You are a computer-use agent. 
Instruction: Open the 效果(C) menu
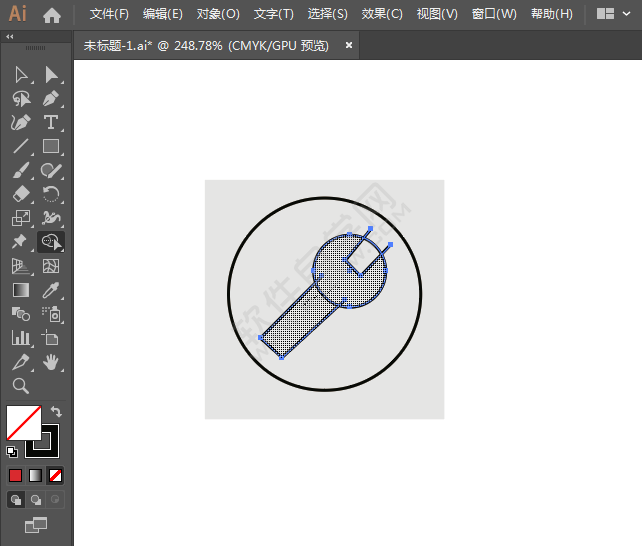(382, 14)
